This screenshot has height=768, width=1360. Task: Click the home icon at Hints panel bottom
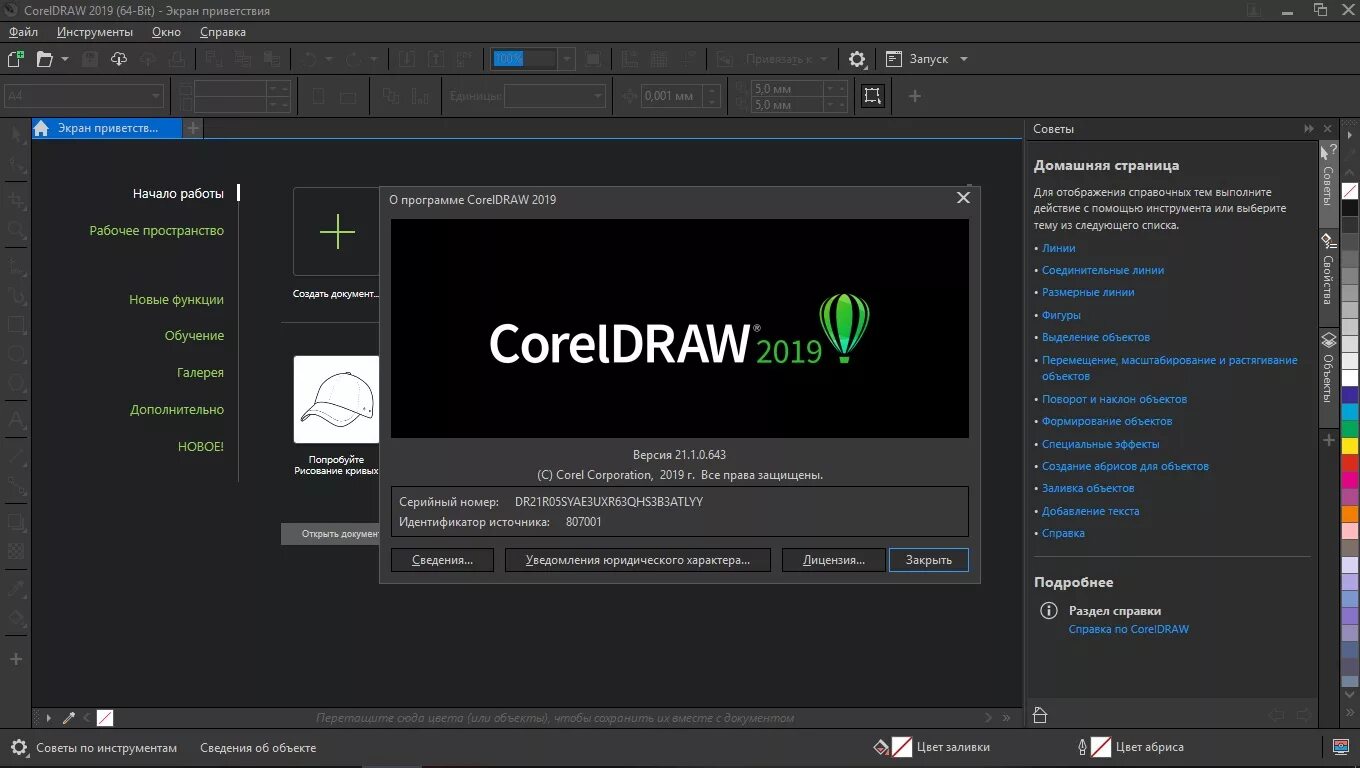click(1041, 714)
